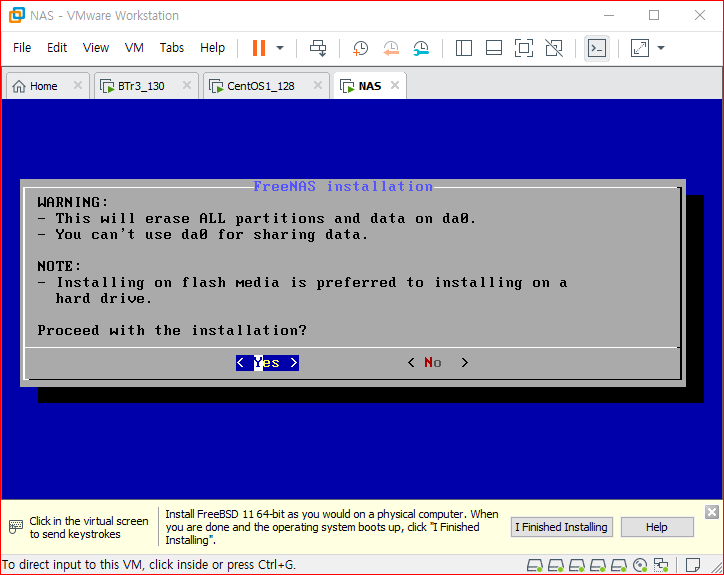
Task: Click the 'Proceed with the installation?' text
Action: click(172, 330)
